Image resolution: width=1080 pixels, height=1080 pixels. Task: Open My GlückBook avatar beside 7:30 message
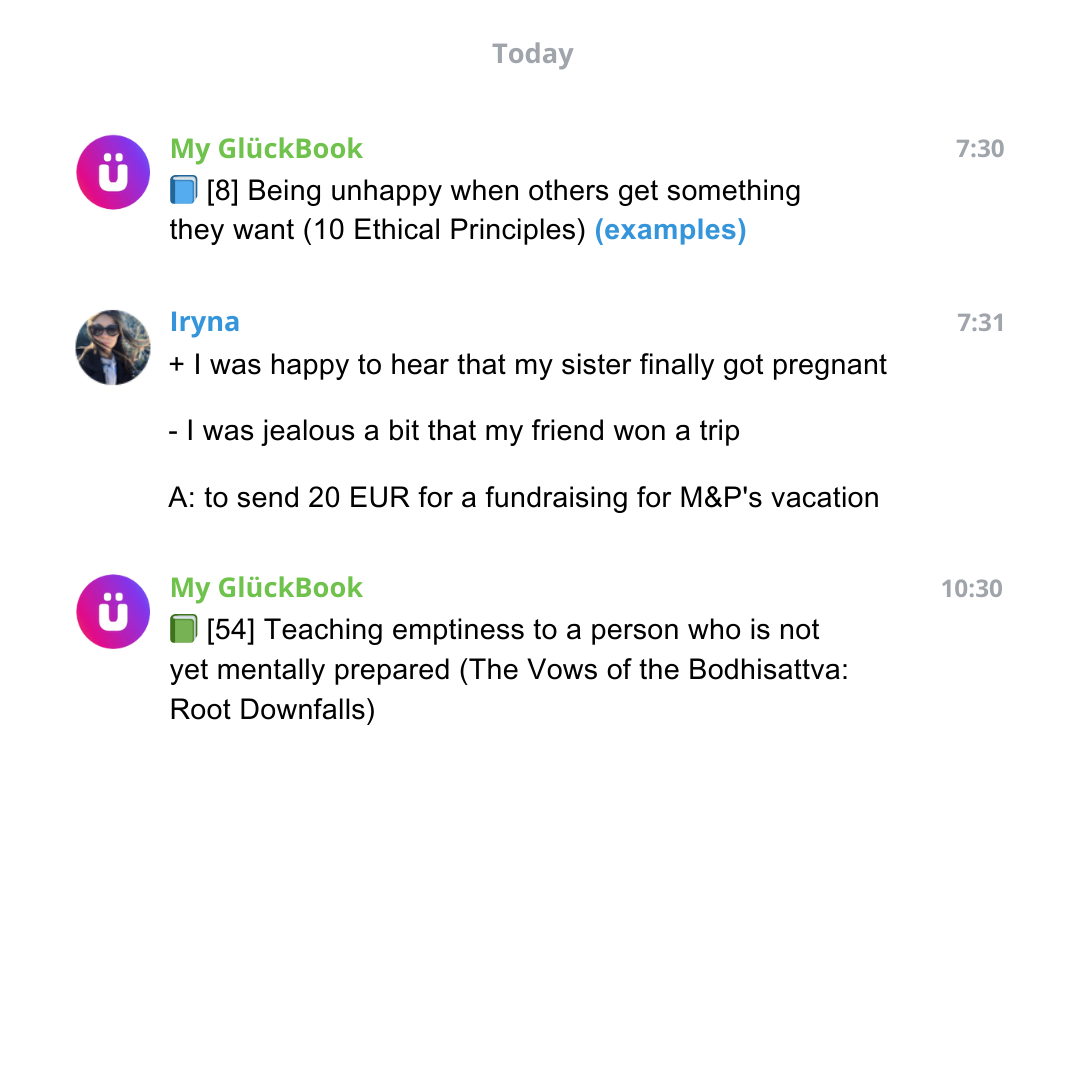click(113, 172)
